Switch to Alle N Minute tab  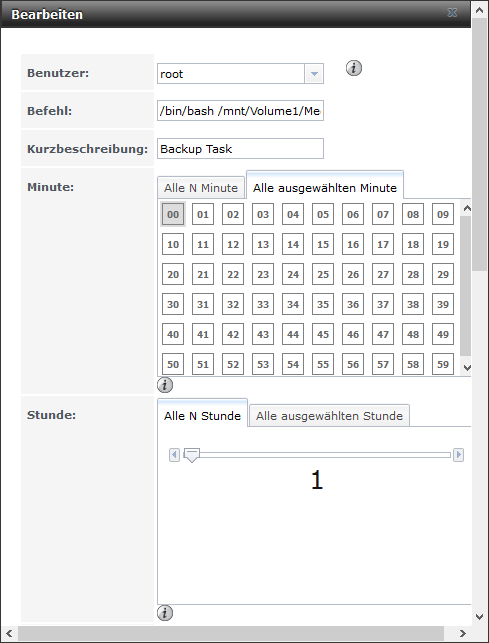tap(201, 188)
